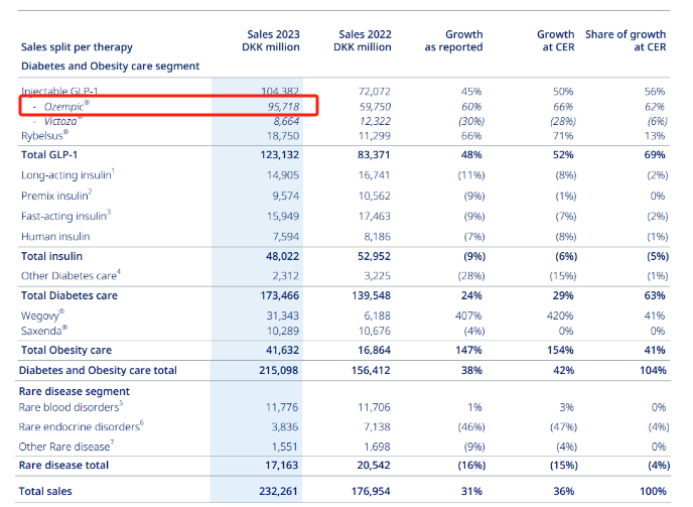Click Total Obesity care growth 147%
693x507 pixels.
[x=468, y=351]
